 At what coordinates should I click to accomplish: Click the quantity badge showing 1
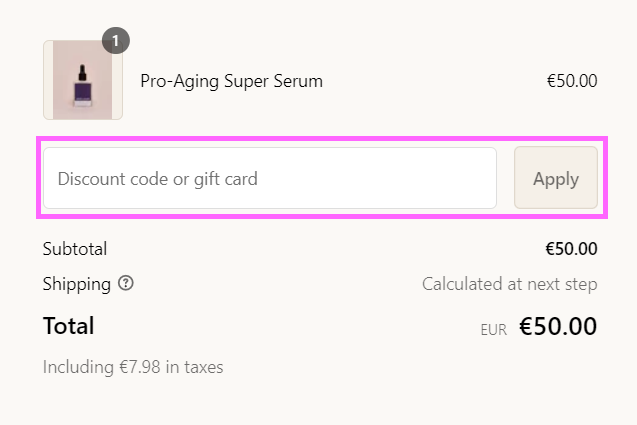(x=116, y=41)
